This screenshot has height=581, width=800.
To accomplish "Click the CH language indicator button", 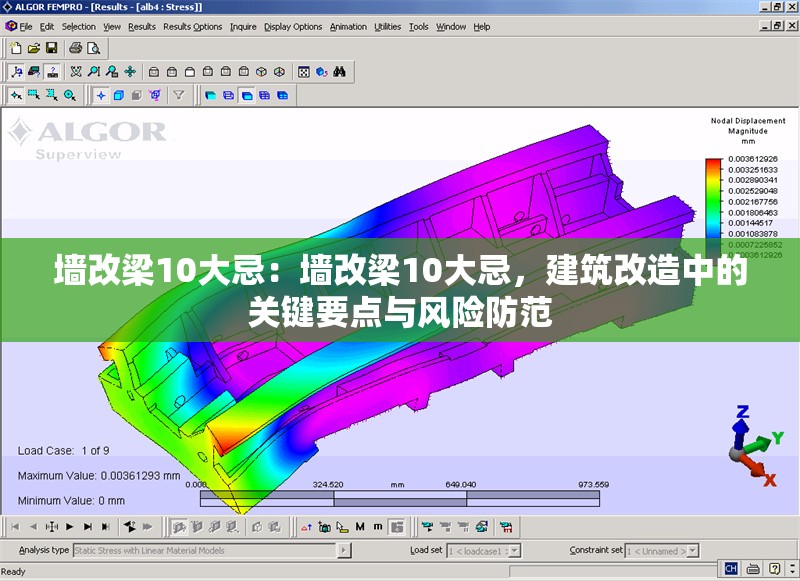I will point(731,568).
